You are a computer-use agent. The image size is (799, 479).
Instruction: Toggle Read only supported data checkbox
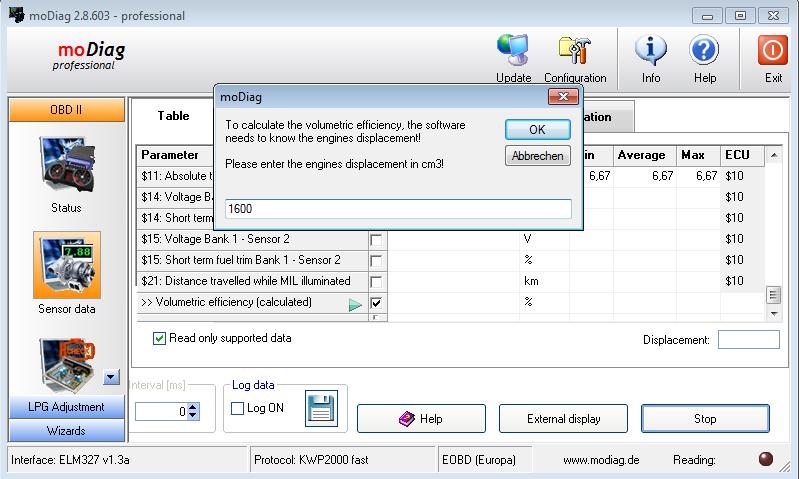pos(160,338)
